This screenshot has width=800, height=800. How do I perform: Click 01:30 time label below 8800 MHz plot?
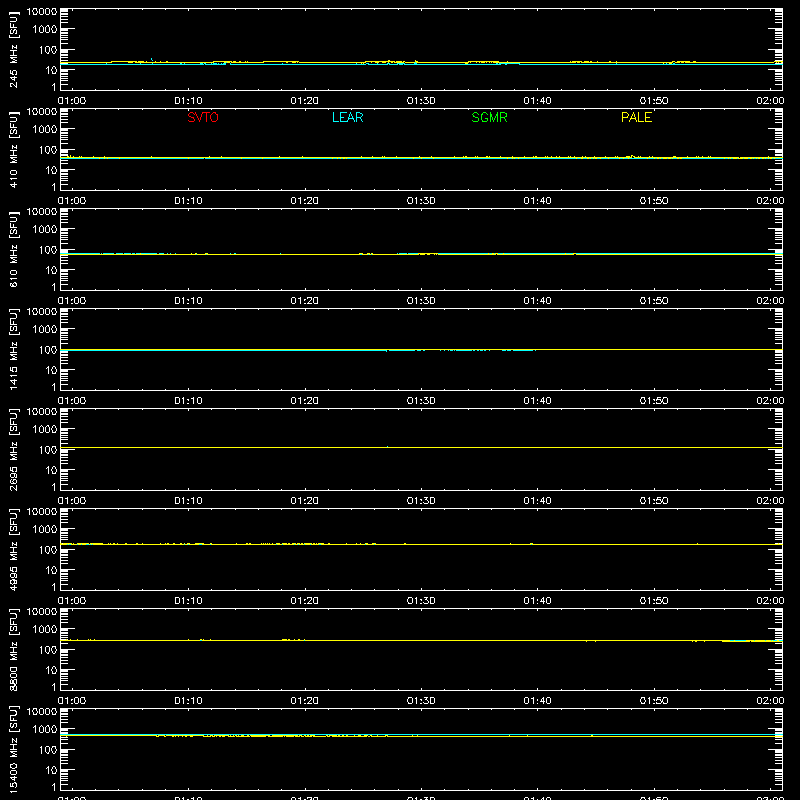tap(421, 701)
